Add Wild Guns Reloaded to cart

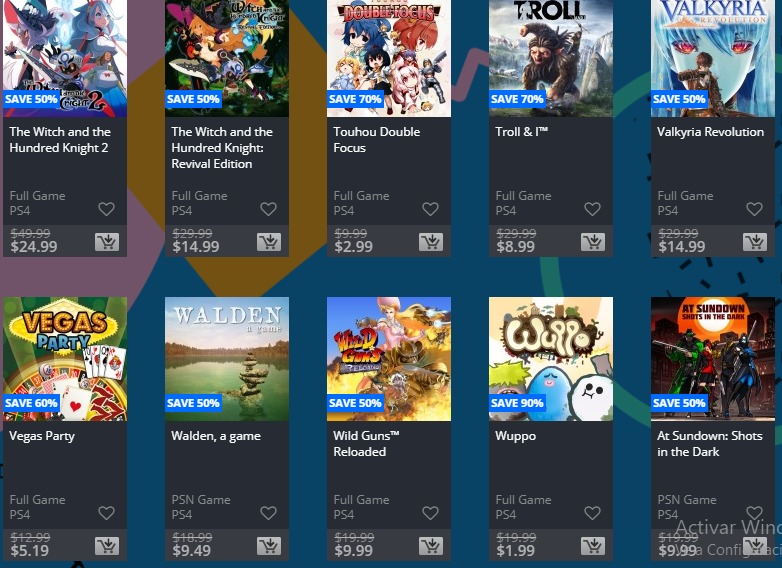431,547
